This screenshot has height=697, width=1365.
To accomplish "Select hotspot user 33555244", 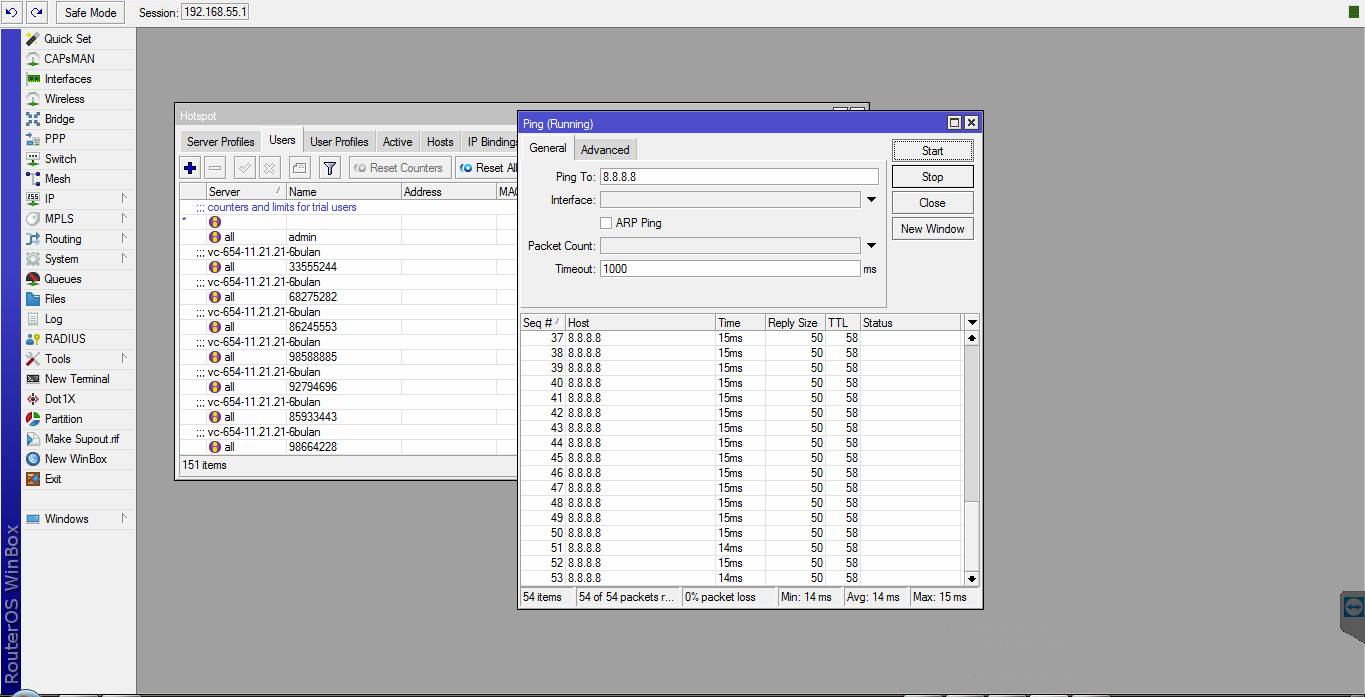I will [x=348, y=267].
